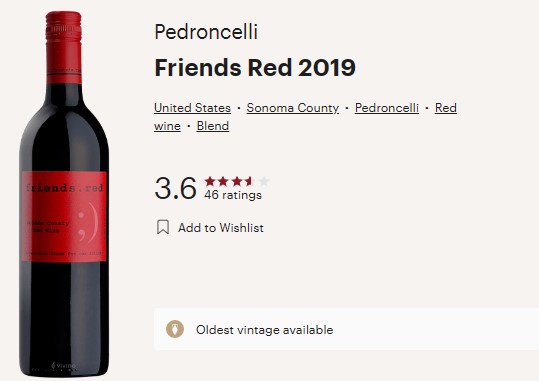The image size is (539, 381).
Task: Click the Vivino watermark on the bottle base
Action: [x=63, y=366]
